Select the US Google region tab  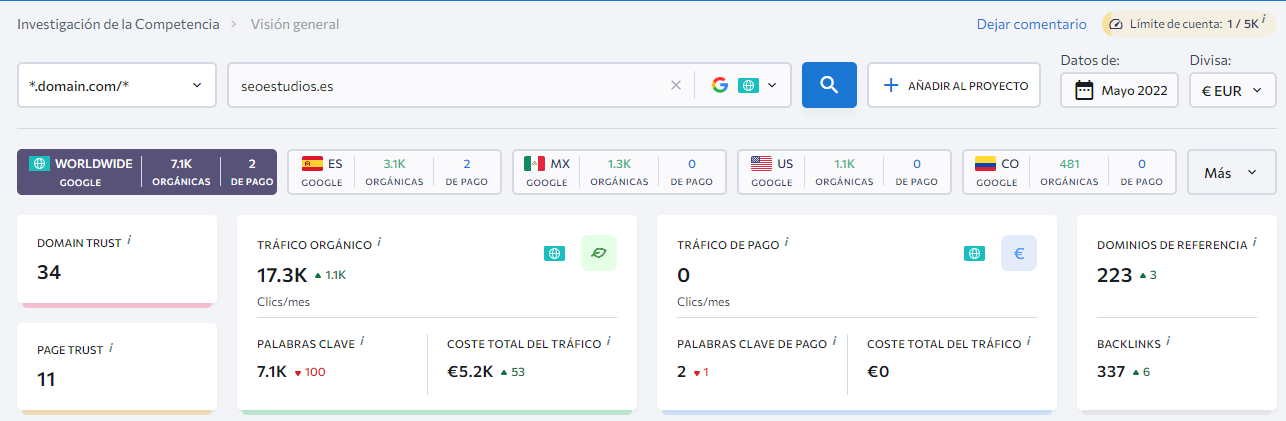tap(845, 172)
